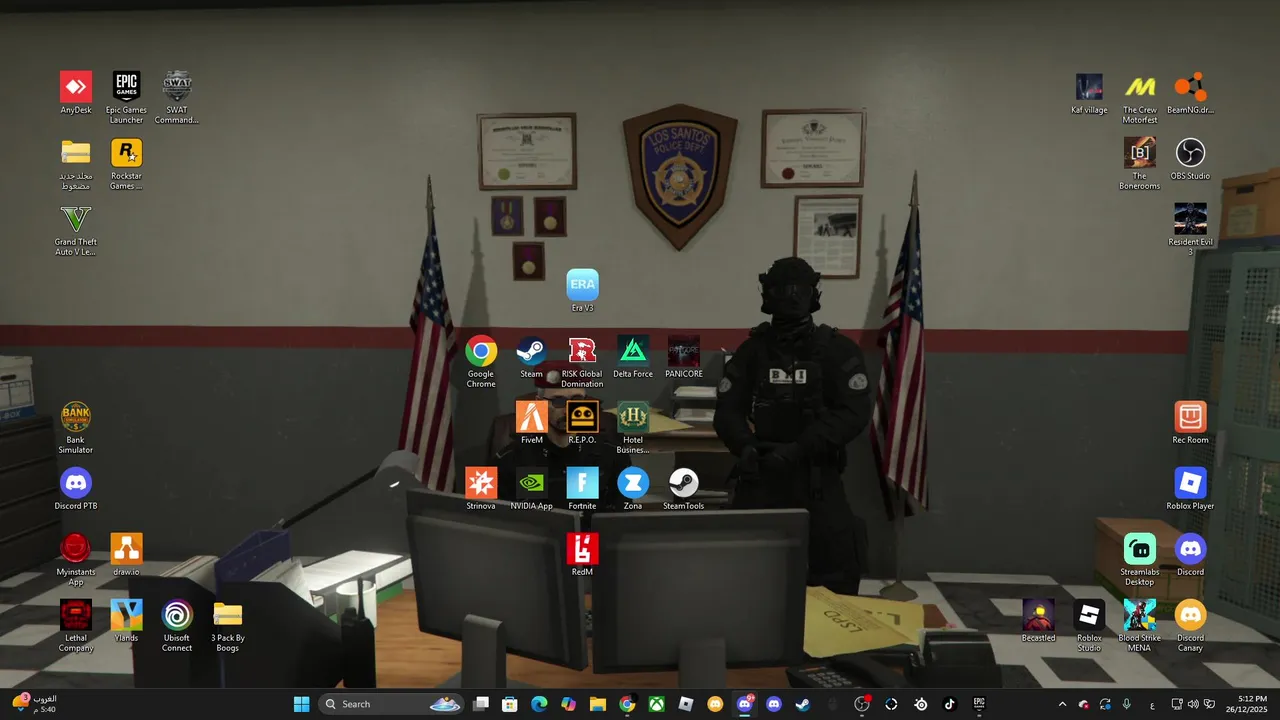Open Becastled desktop shortcut
Image resolution: width=1280 pixels, height=720 pixels.
point(1039,621)
